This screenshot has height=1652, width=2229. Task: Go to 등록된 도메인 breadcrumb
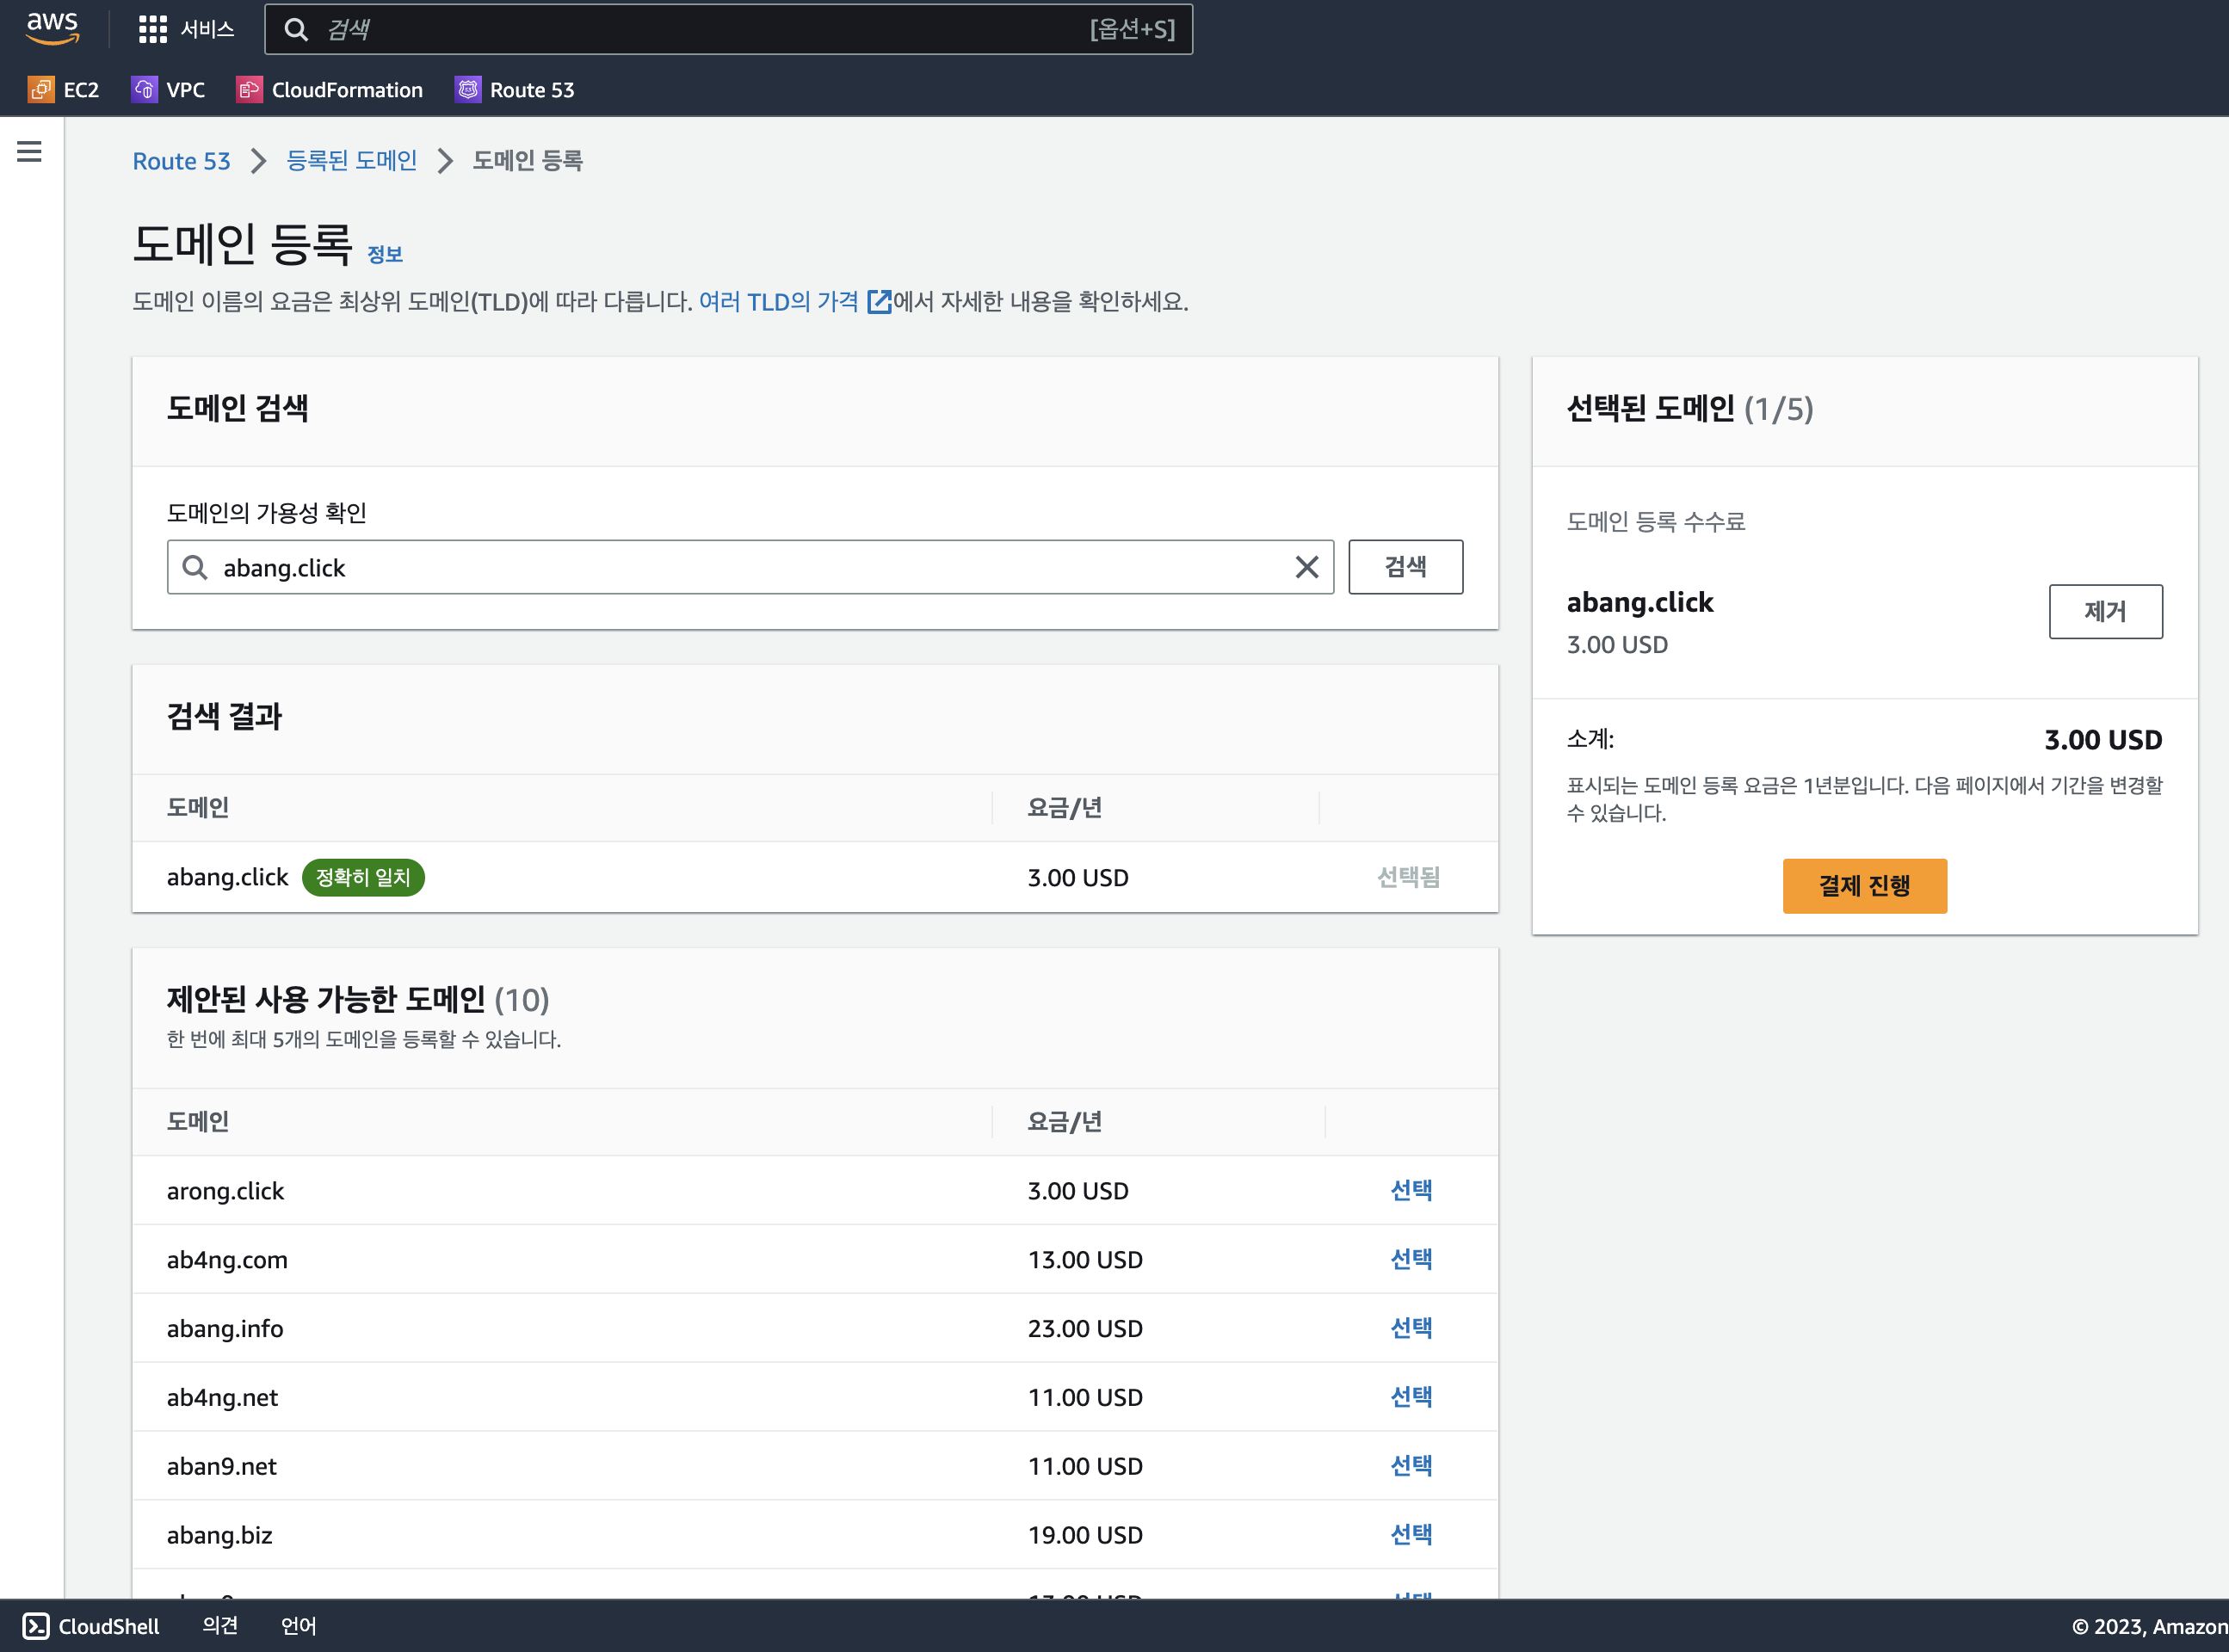click(351, 161)
